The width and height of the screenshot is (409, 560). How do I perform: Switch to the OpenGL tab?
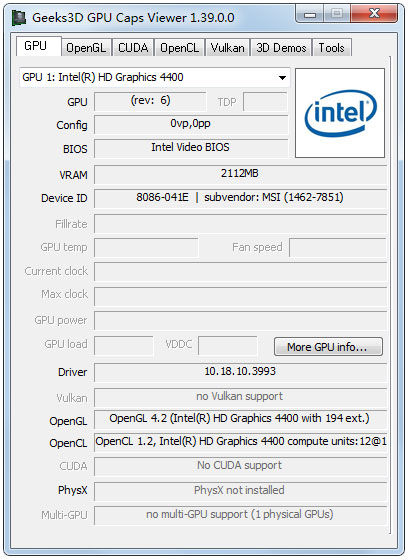(86, 48)
